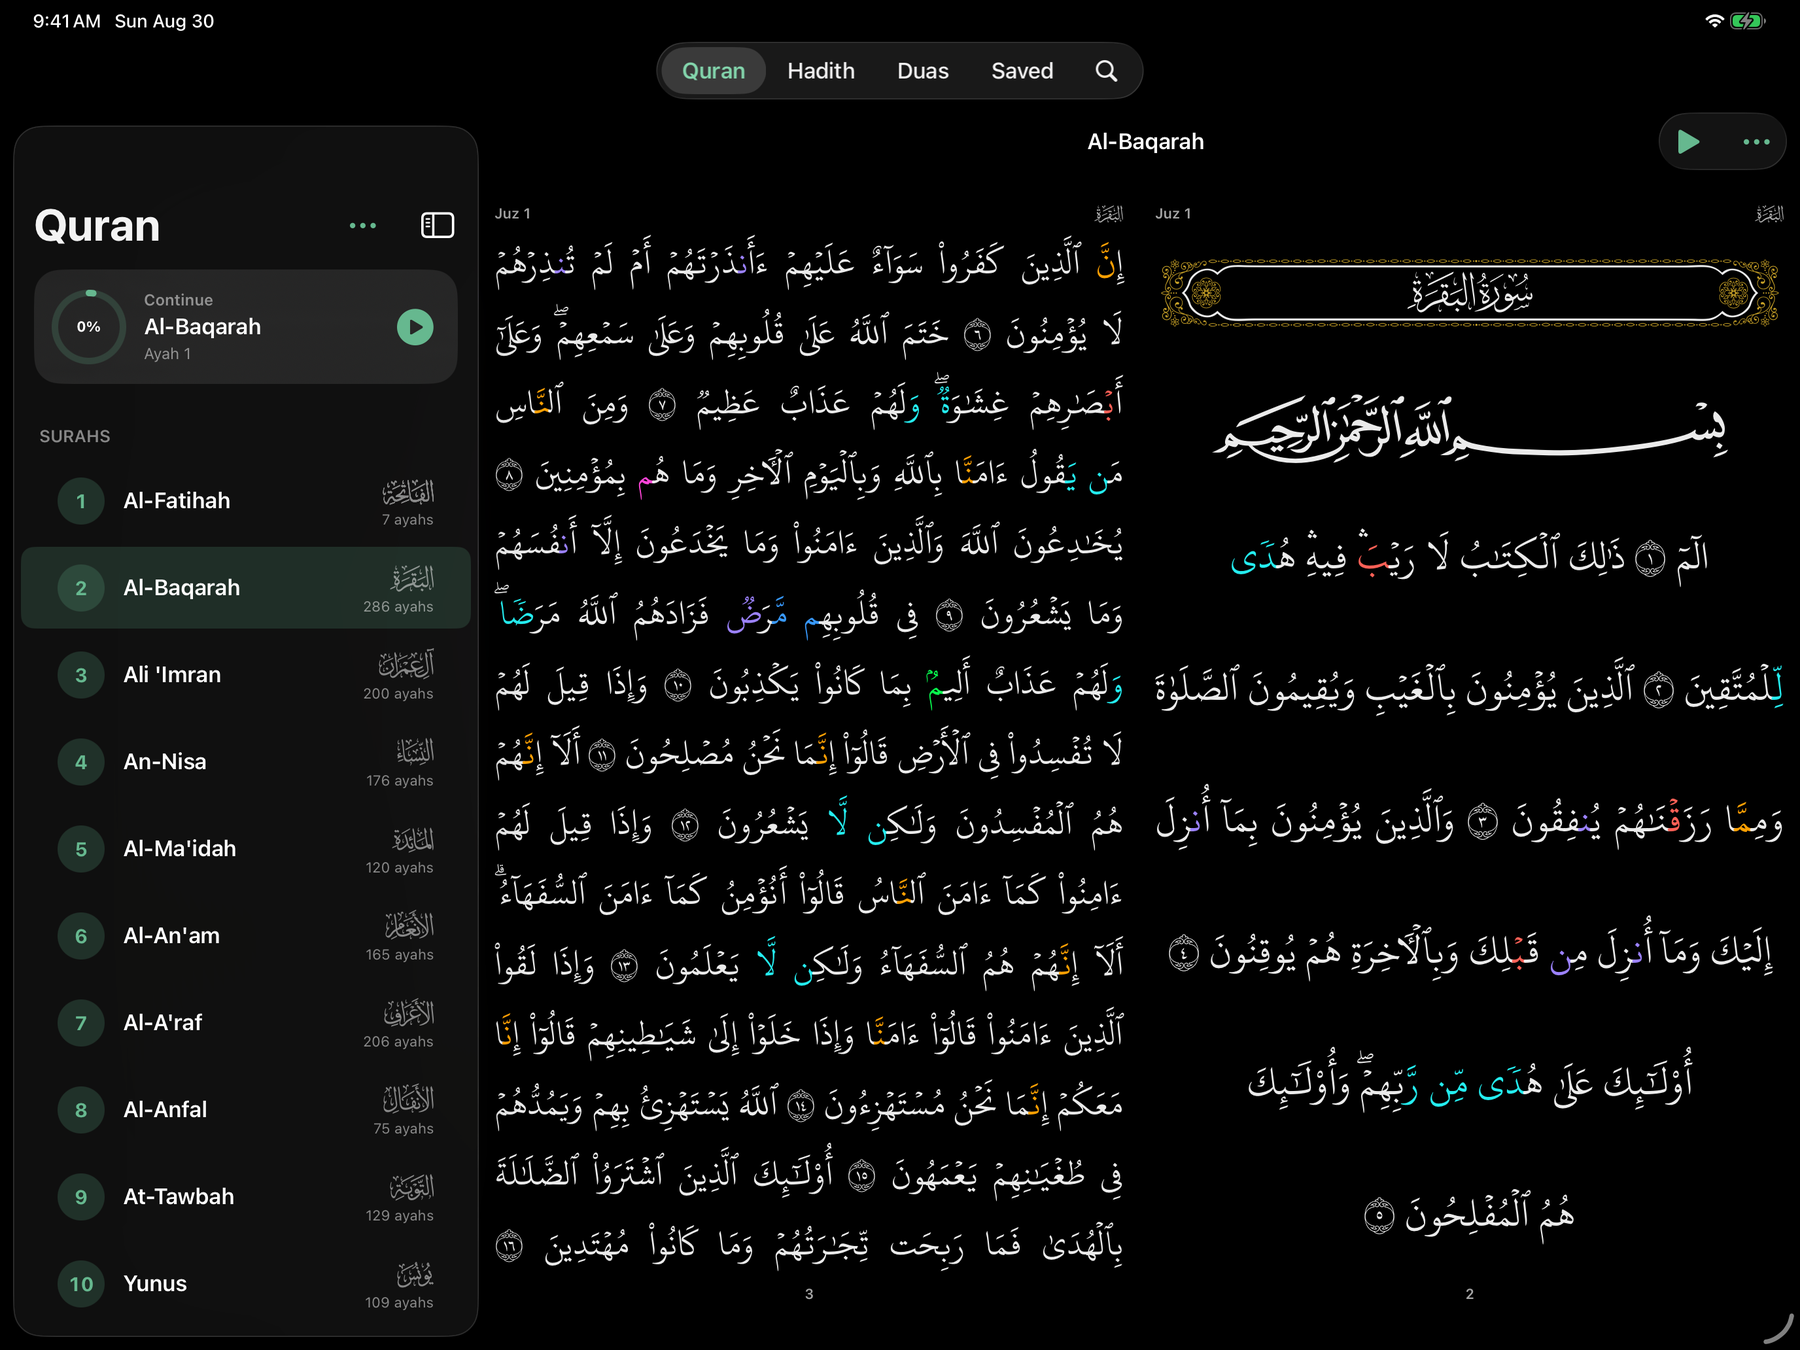Switch to the Quran tab
The height and width of the screenshot is (1350, 1800).
coord(713,71)
